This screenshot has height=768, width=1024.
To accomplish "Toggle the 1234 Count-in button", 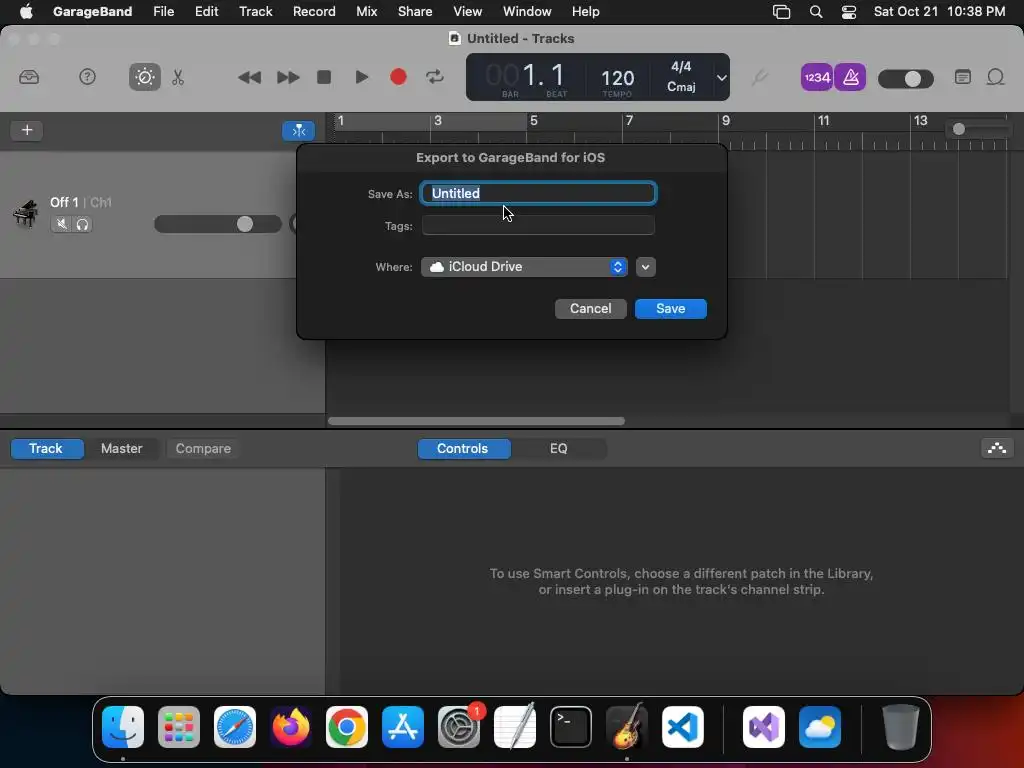I will tap(816, 77).
